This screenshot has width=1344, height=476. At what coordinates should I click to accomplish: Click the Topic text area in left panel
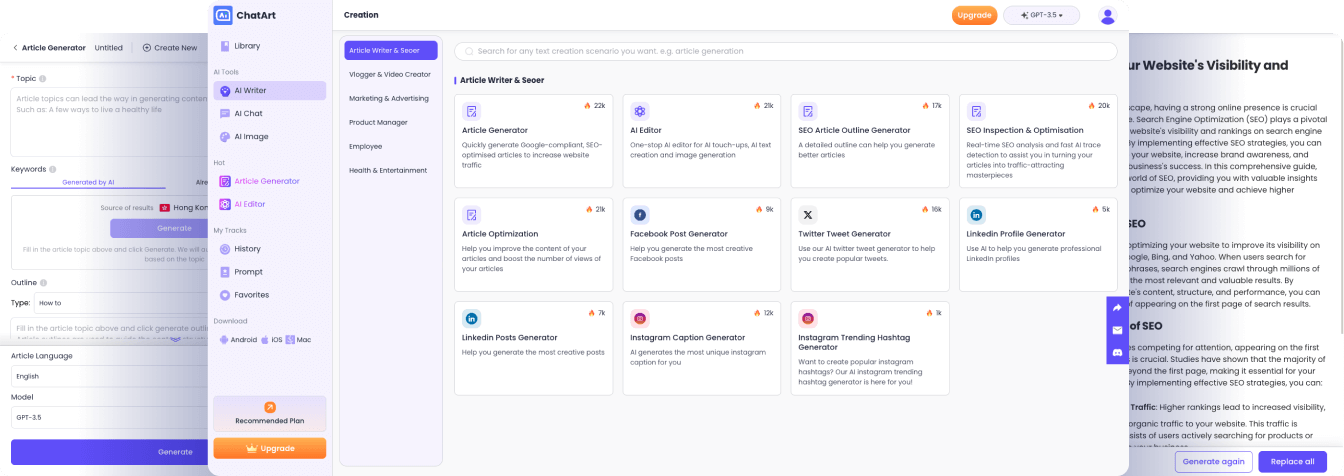click(x=110, y=121)
